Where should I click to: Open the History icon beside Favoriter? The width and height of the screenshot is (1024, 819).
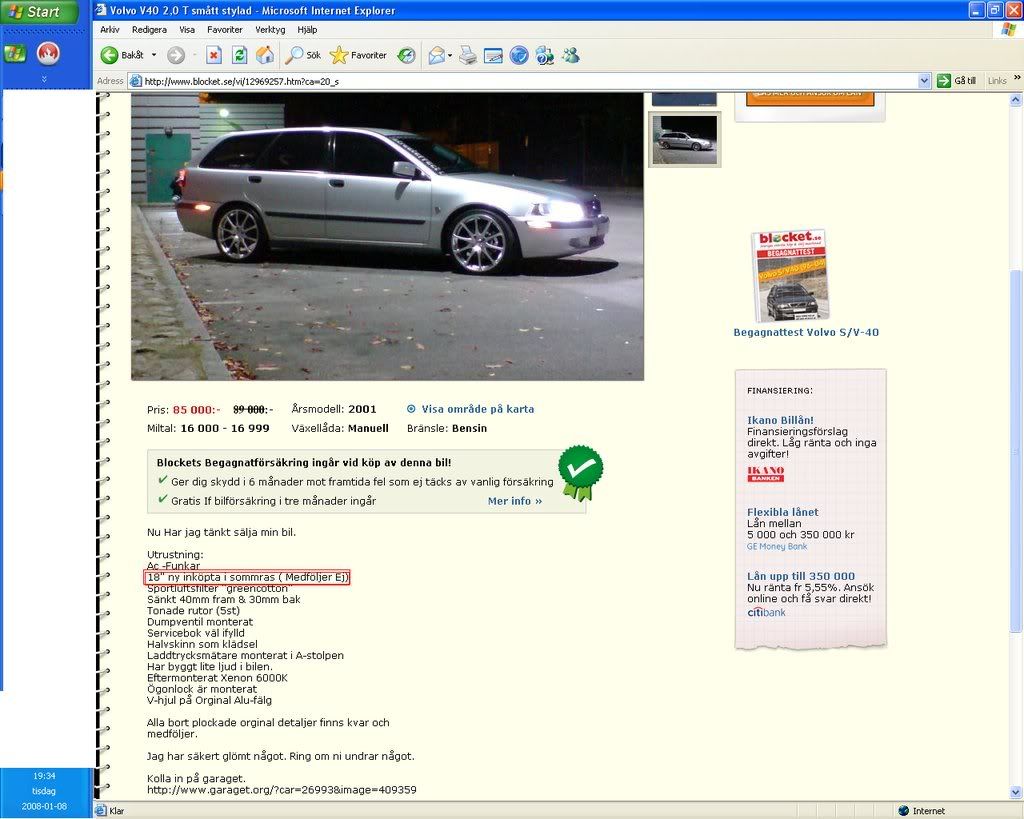pos(407,55)
